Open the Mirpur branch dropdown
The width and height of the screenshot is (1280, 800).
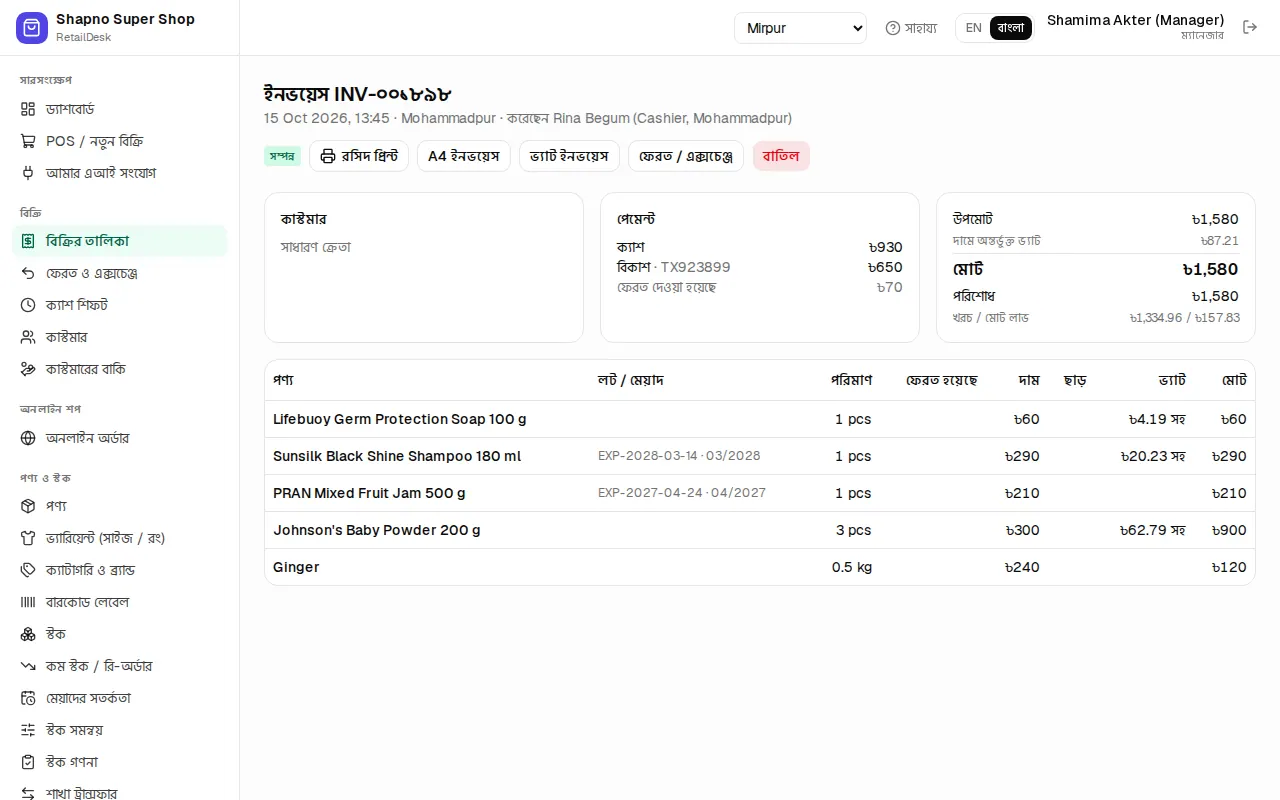(x=800, y=28)
